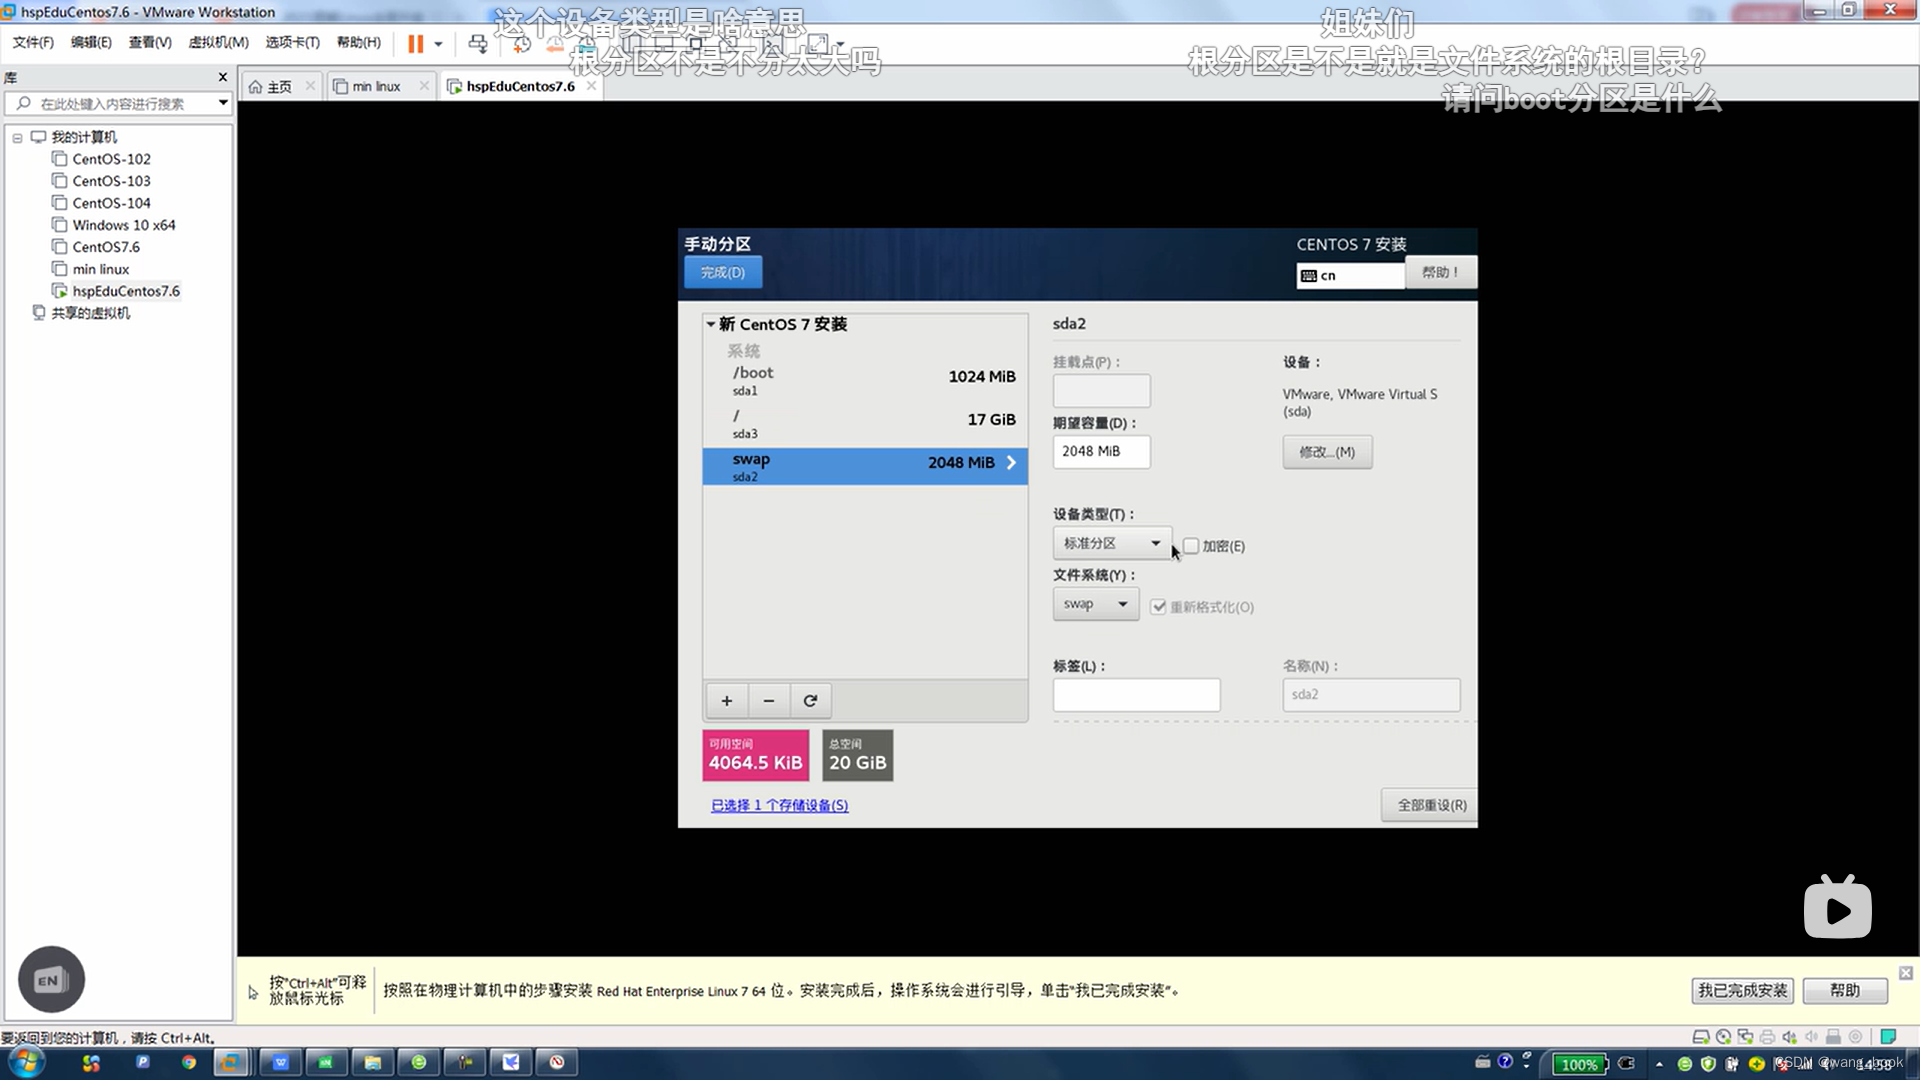Click the 完成(D) done button
The image size is (1920, 1080).
[723, 272]
